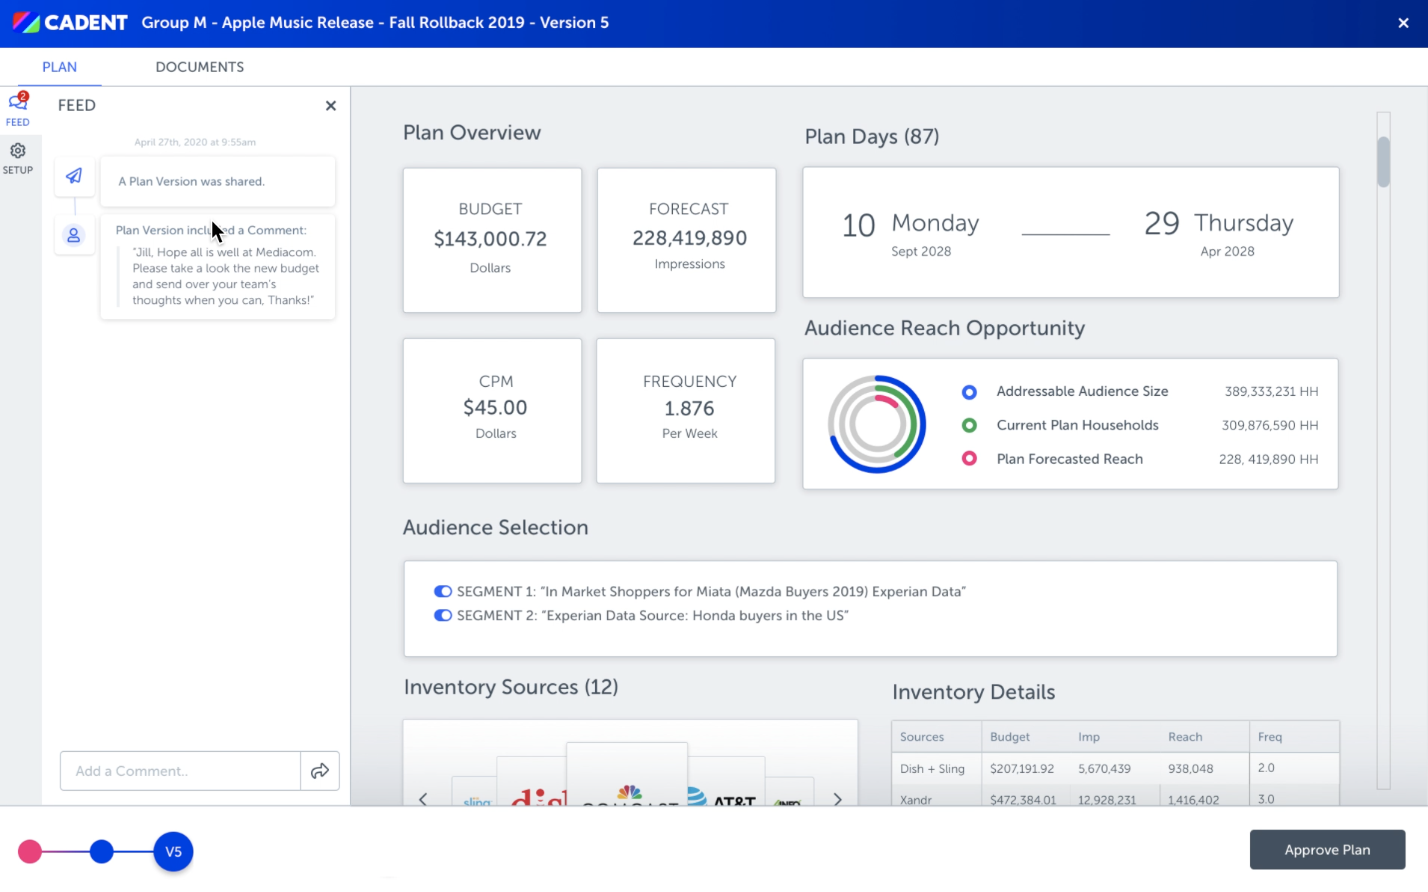Viewport: 1428px width, 892px height.
Task: Click the Imp column header
Action: (x=1089, y=737)
